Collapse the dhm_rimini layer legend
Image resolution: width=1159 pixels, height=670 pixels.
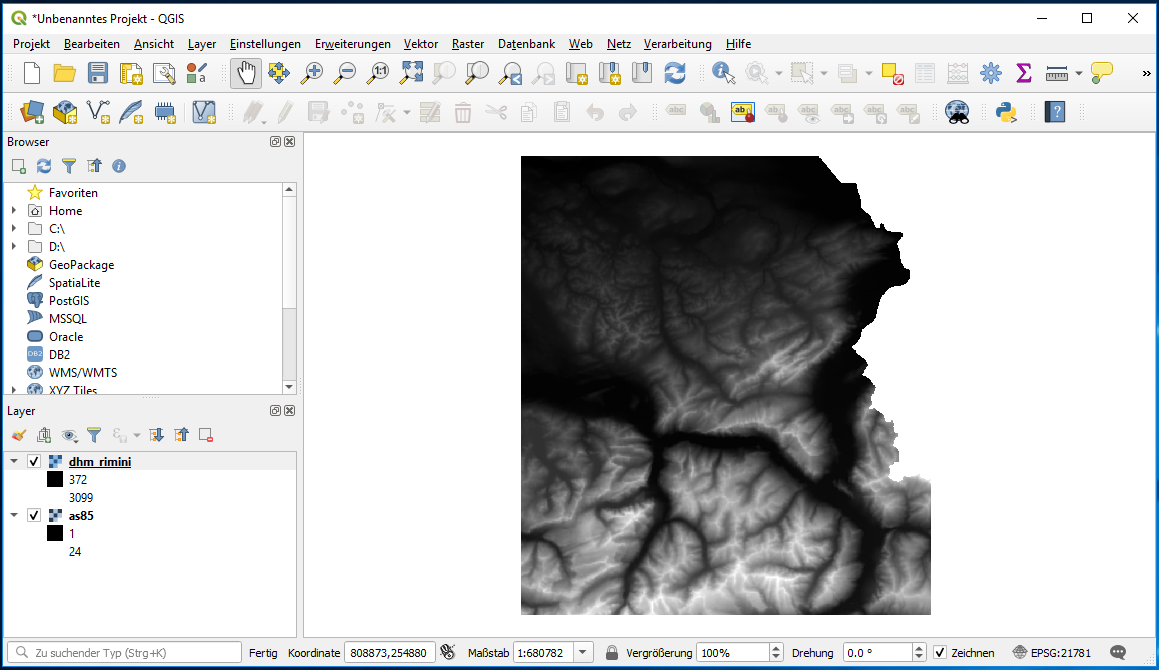coord(14,462)
